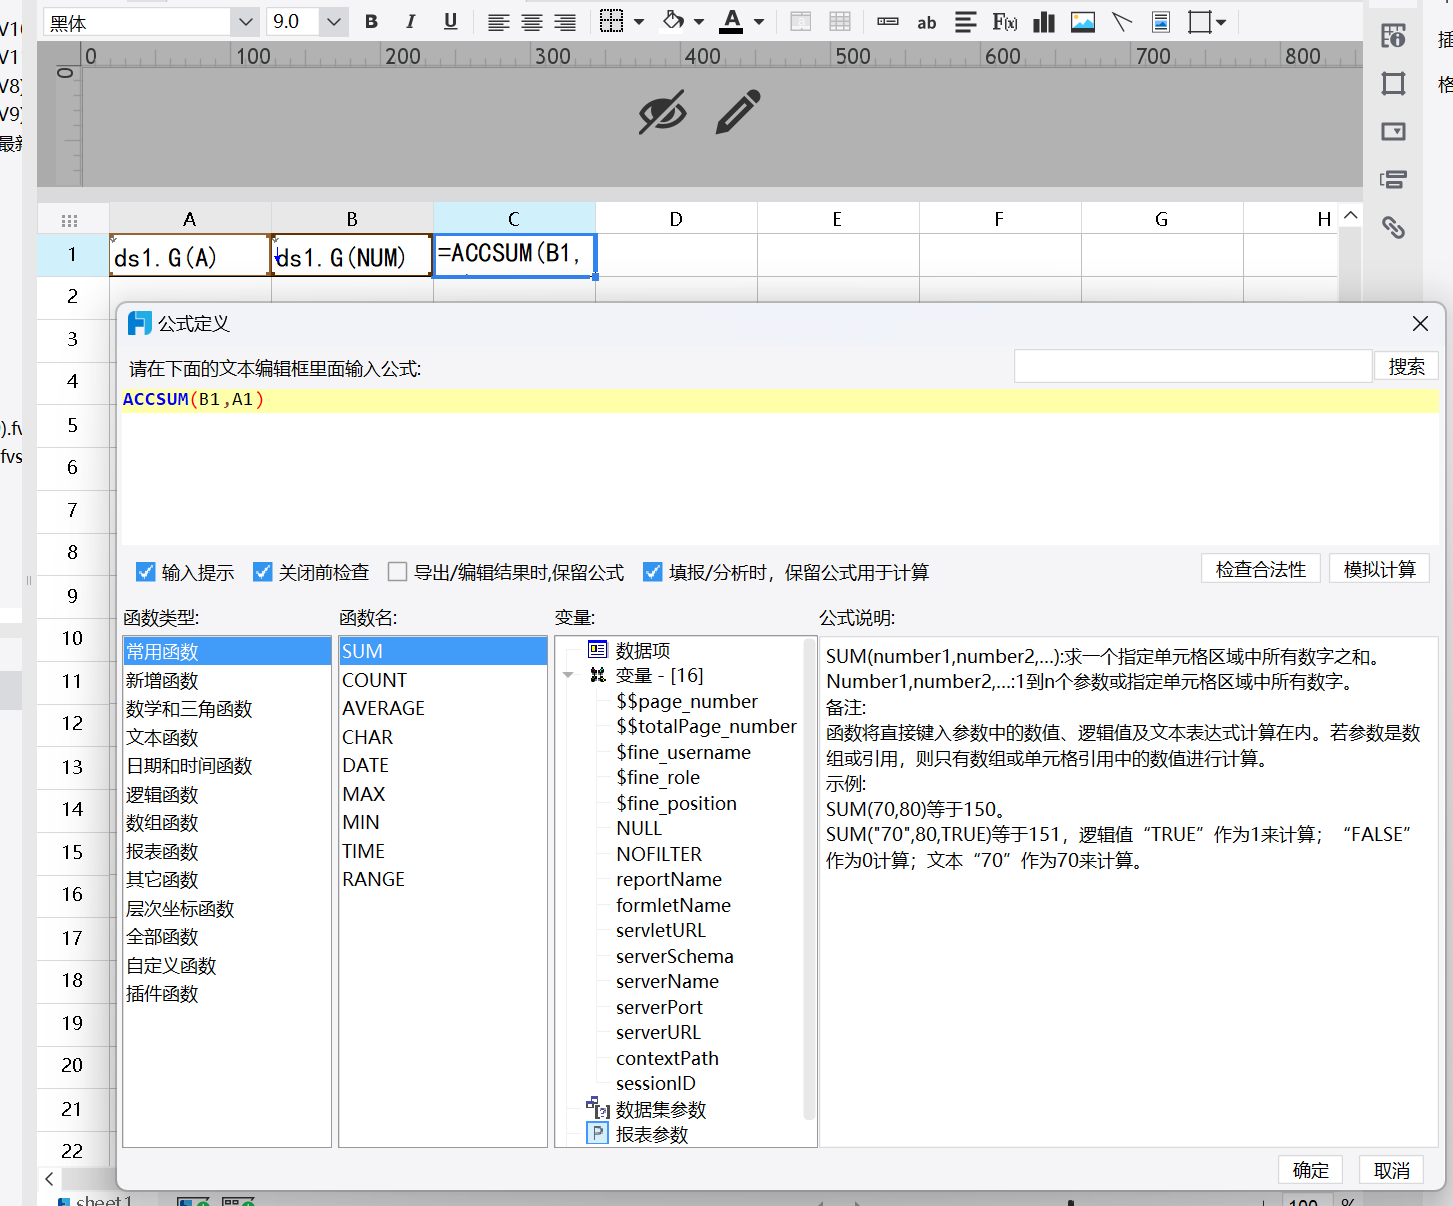Open widget settings icon in right sidebar
The image size is (1453, 1206).
pyautogui.click(x=1393, y=131)
